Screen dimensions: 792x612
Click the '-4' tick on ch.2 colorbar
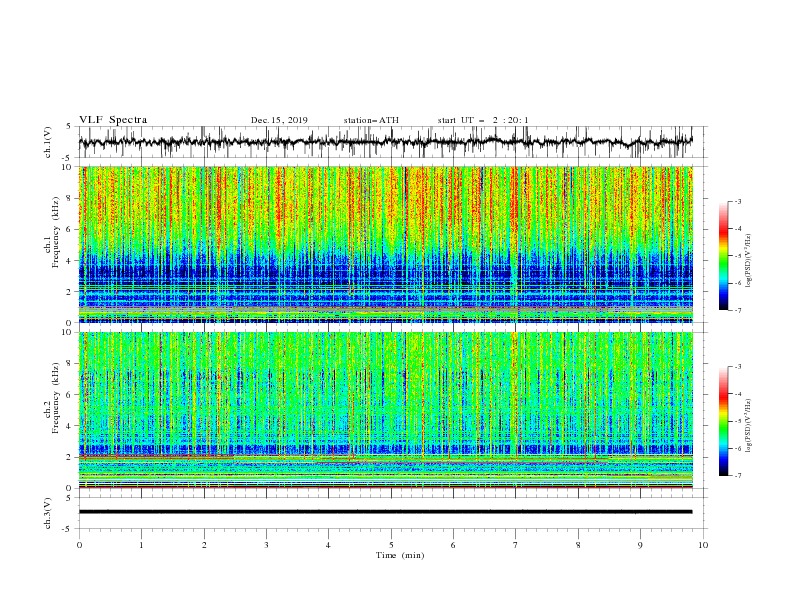pos(738,394)
